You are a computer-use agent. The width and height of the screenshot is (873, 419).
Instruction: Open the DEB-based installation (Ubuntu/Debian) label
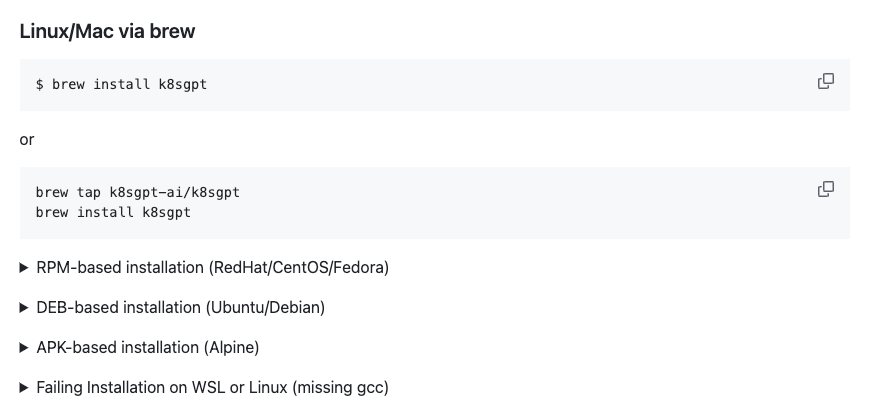[x=180, y=307]
